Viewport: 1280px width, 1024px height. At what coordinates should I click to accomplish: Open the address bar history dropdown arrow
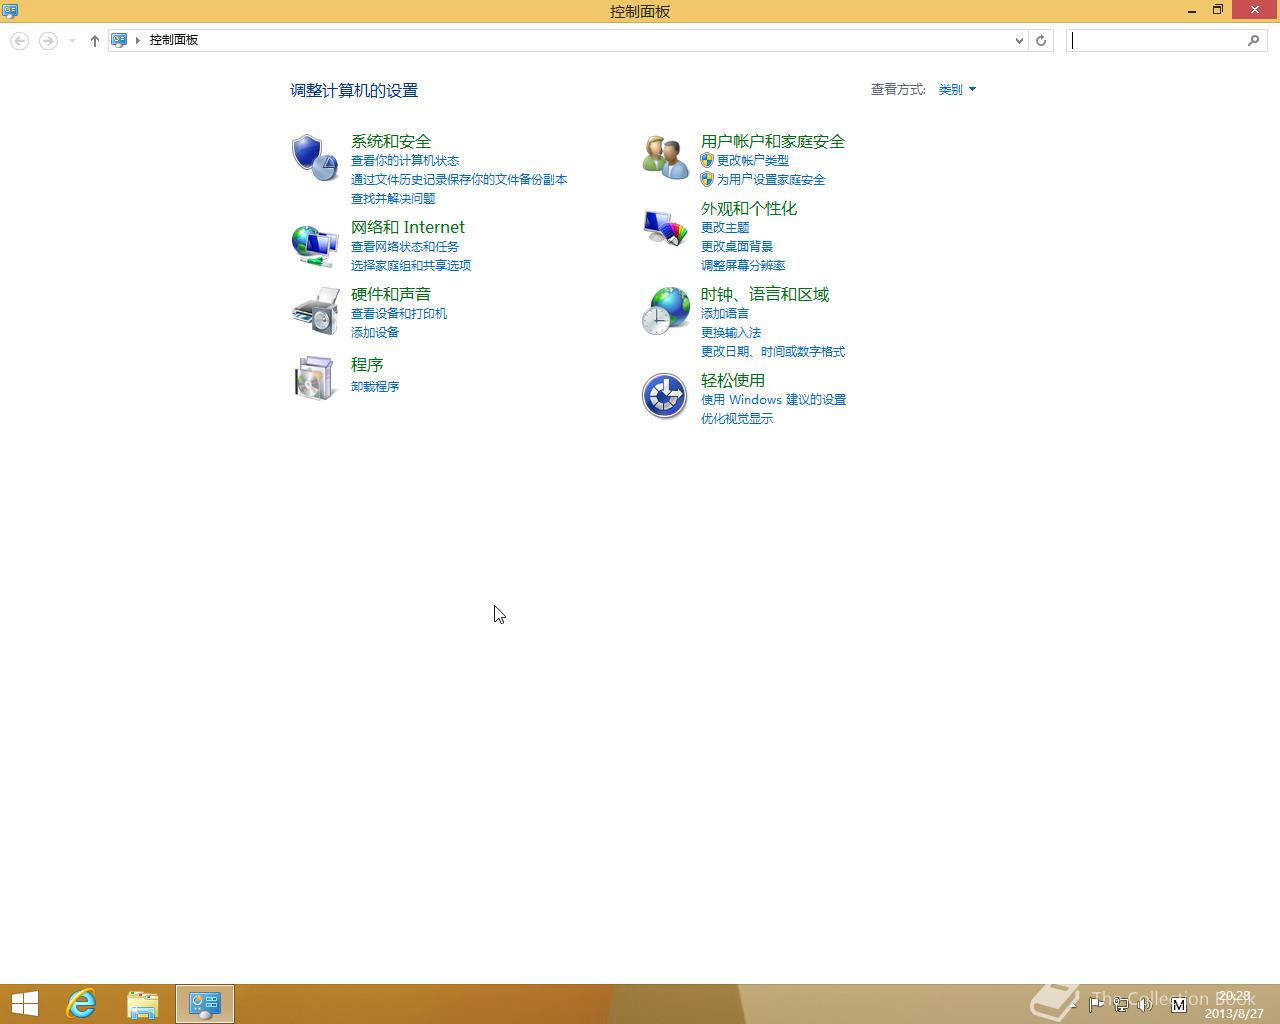(x=1019, y=41)
